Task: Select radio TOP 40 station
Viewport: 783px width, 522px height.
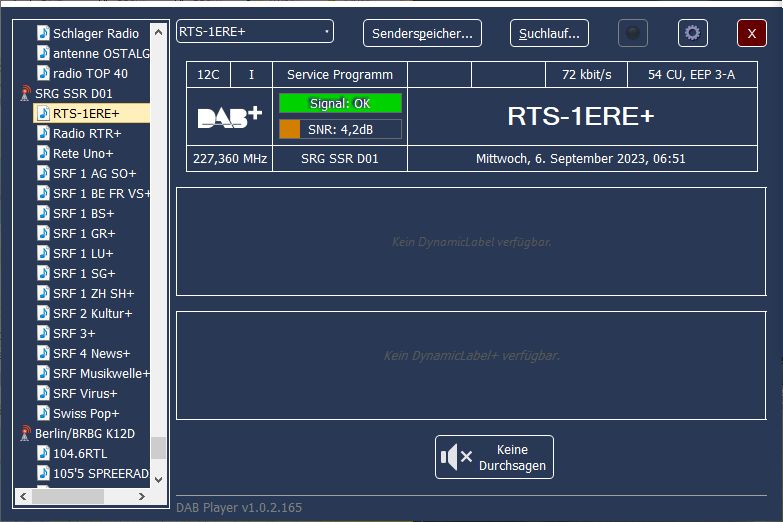Action: point(90,73)
